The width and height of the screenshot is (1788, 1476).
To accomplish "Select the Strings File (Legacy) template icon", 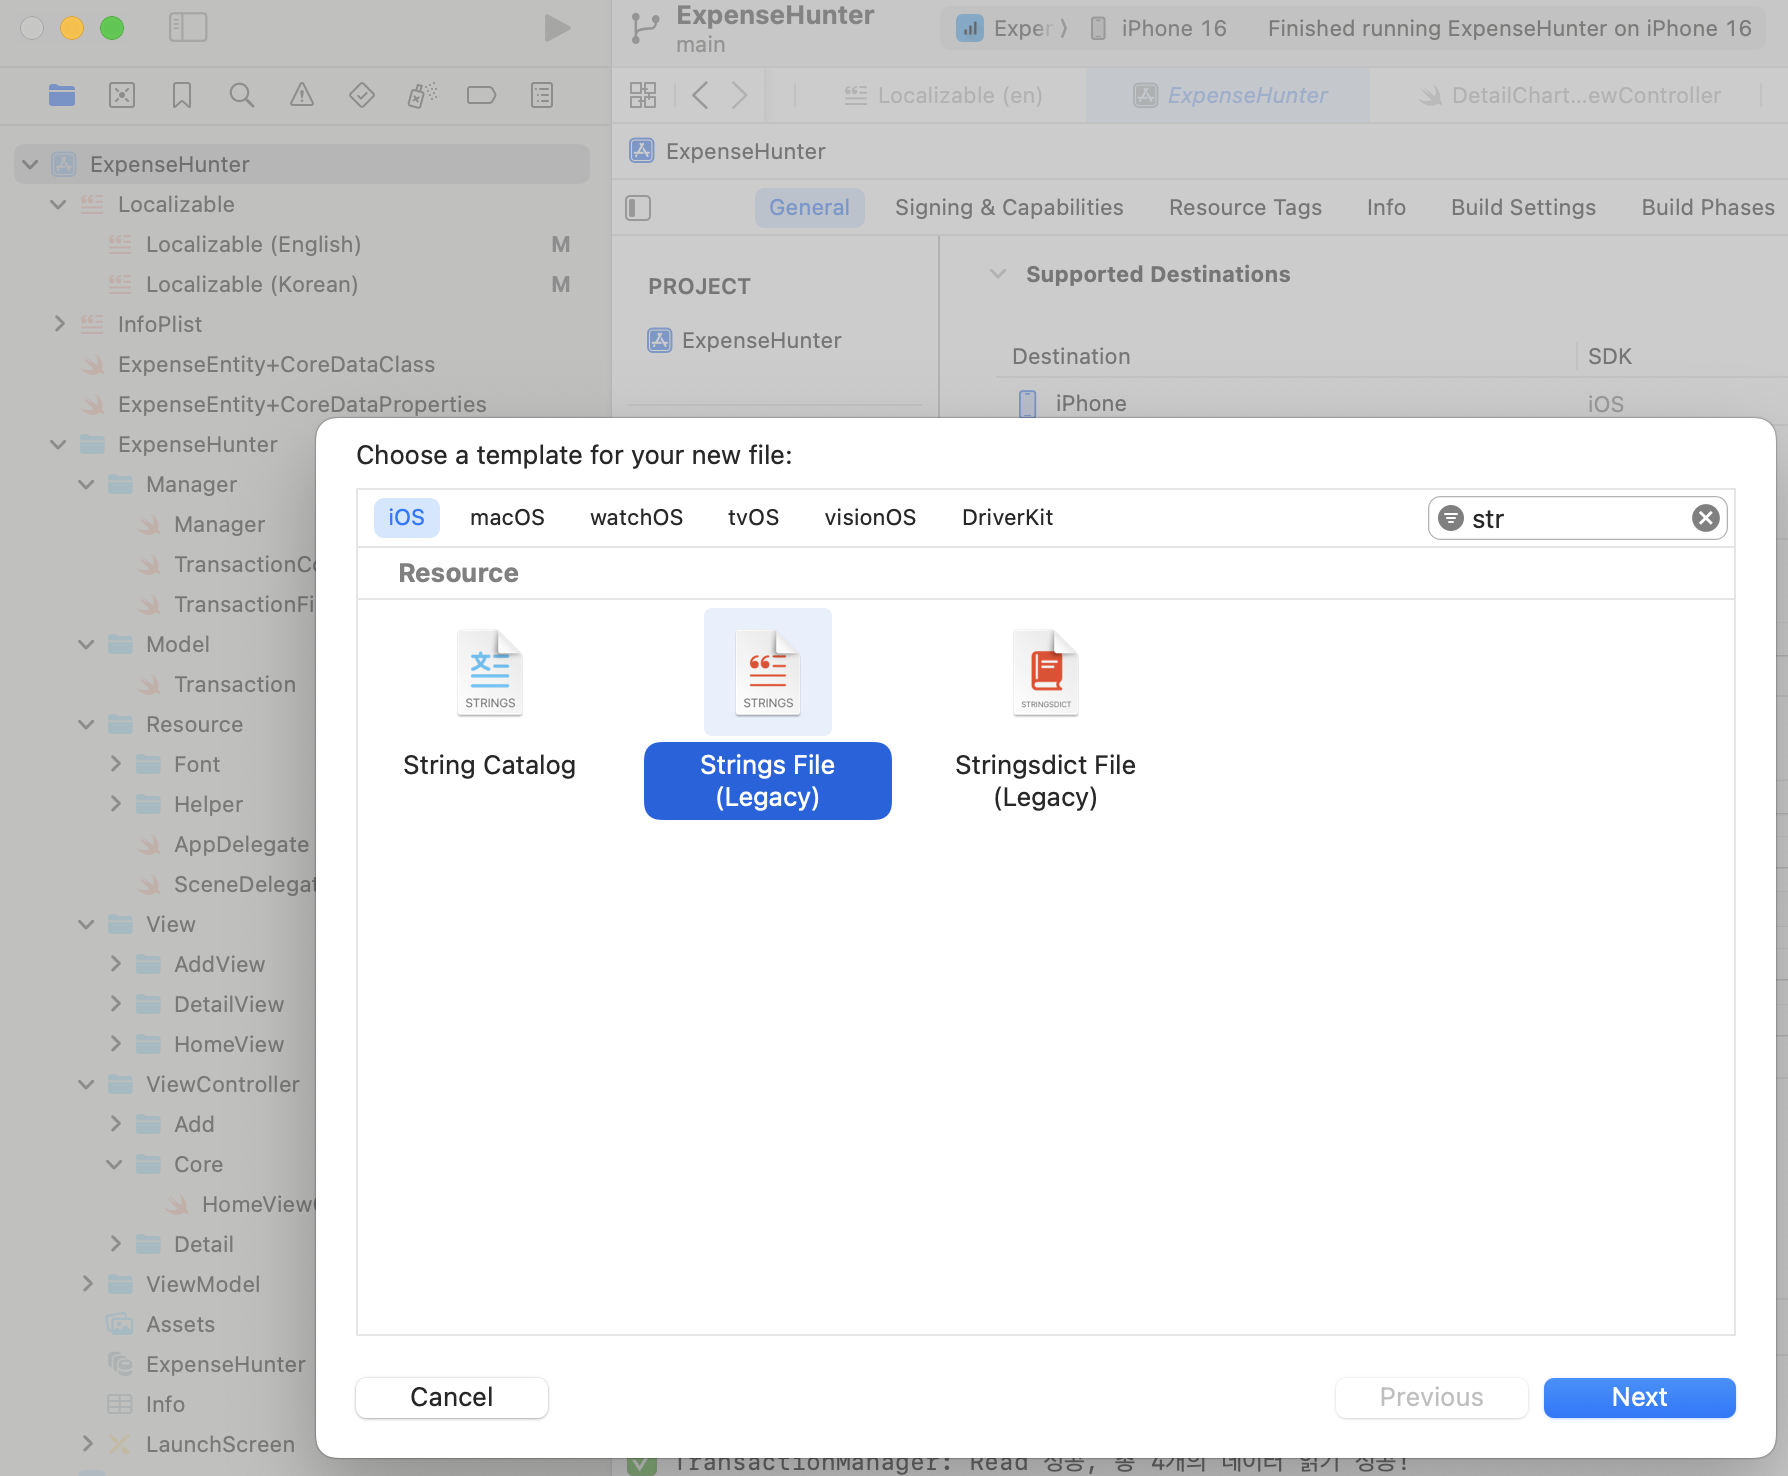I will (768, 673).
